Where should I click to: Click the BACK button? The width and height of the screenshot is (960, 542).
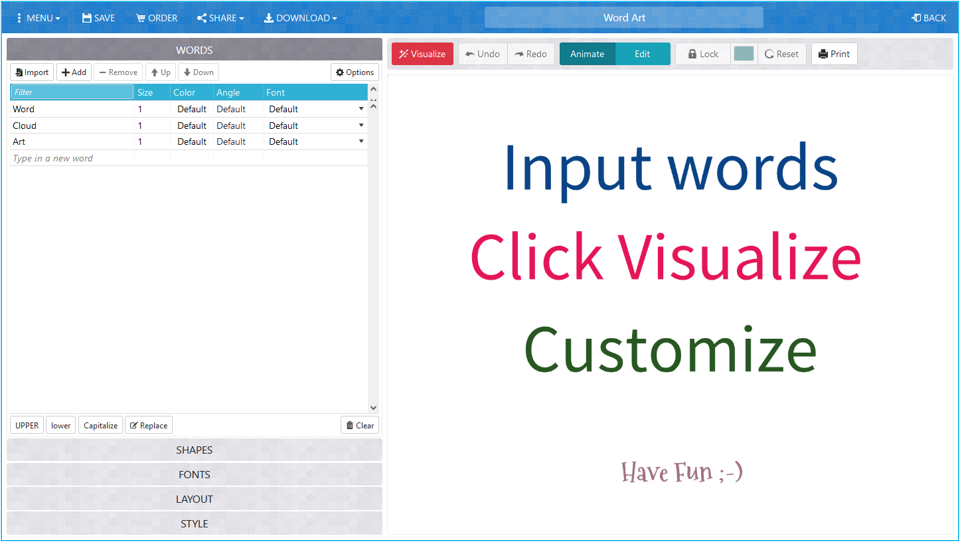click(929, 18)
